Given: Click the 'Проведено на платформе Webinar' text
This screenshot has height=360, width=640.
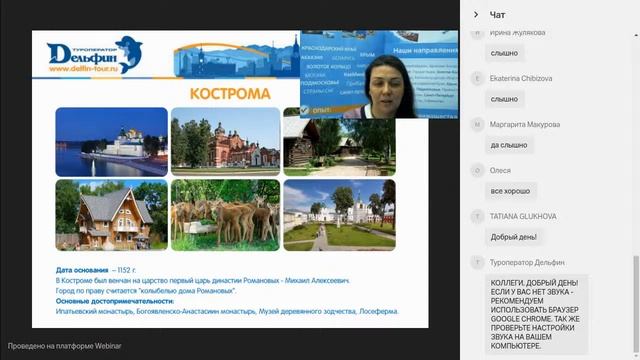Looking at the screenshot, I should [64, 346].
